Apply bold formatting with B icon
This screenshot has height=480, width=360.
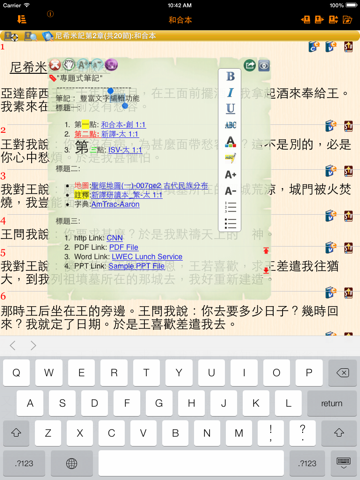point(230,76)
